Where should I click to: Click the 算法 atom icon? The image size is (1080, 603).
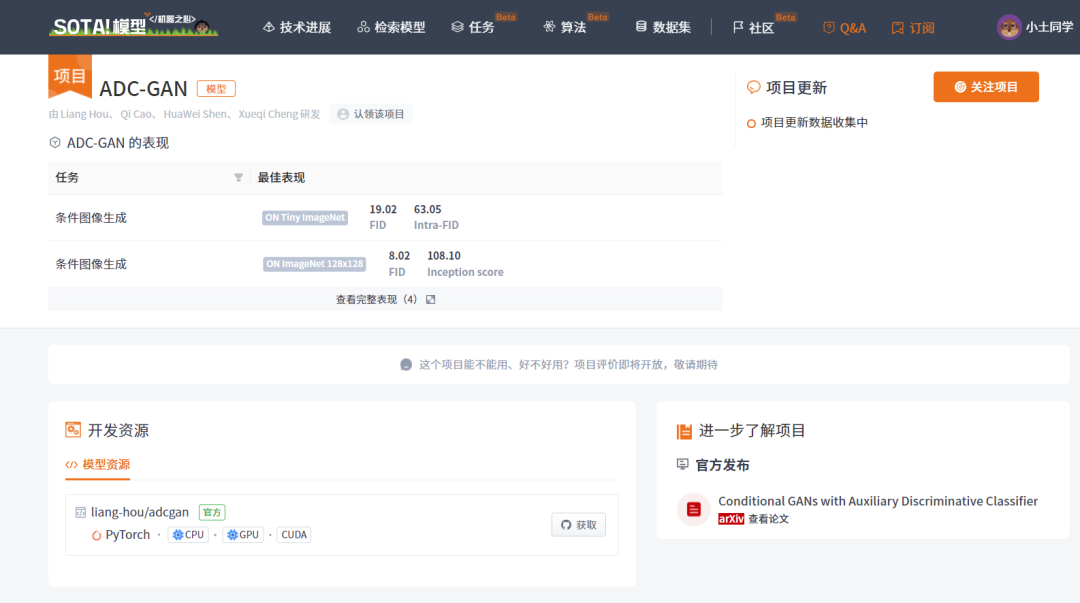(549, 27)
